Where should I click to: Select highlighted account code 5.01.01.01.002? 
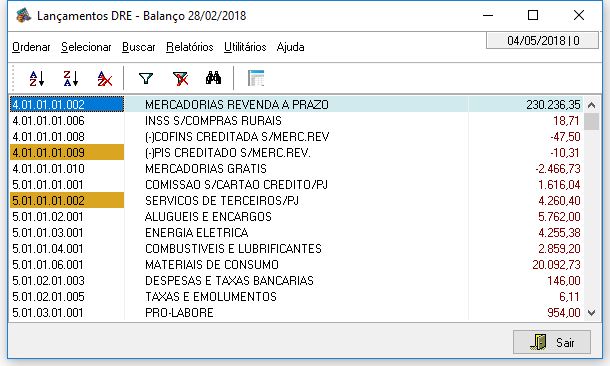(67, 200)
